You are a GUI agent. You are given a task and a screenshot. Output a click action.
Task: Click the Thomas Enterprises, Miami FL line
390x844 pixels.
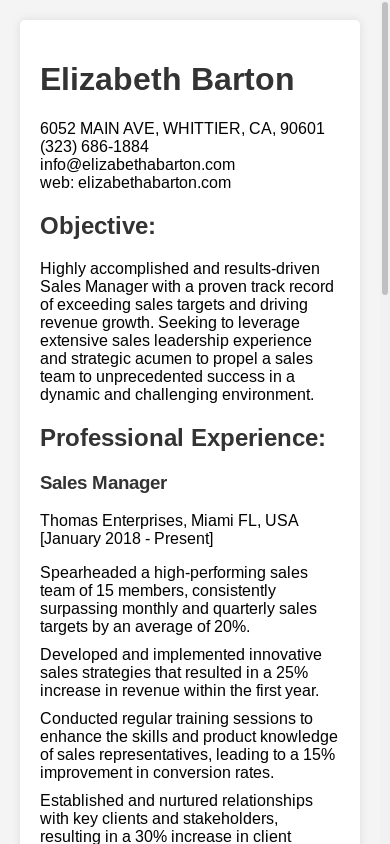pos(169,521)
